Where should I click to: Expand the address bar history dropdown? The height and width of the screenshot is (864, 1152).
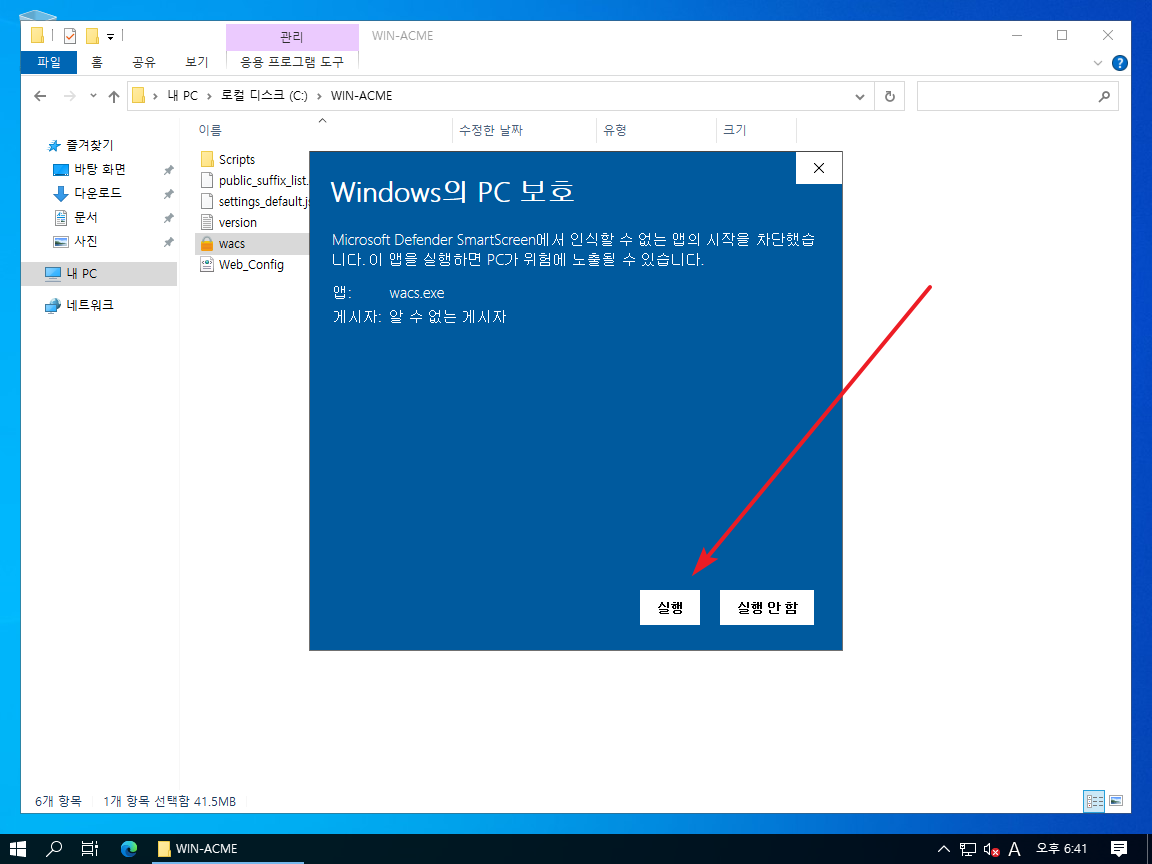[x=860, y=96]
